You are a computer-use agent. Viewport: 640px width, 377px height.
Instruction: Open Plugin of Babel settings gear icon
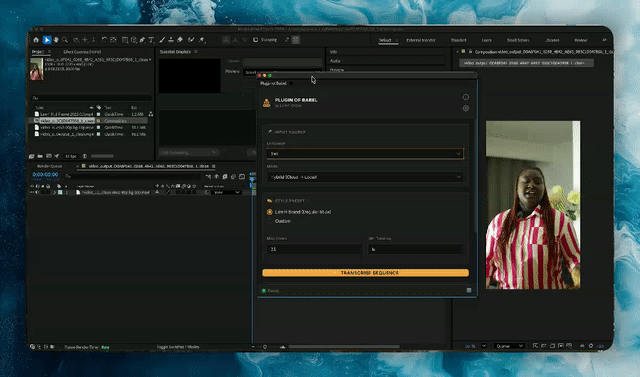click(466, 108)
